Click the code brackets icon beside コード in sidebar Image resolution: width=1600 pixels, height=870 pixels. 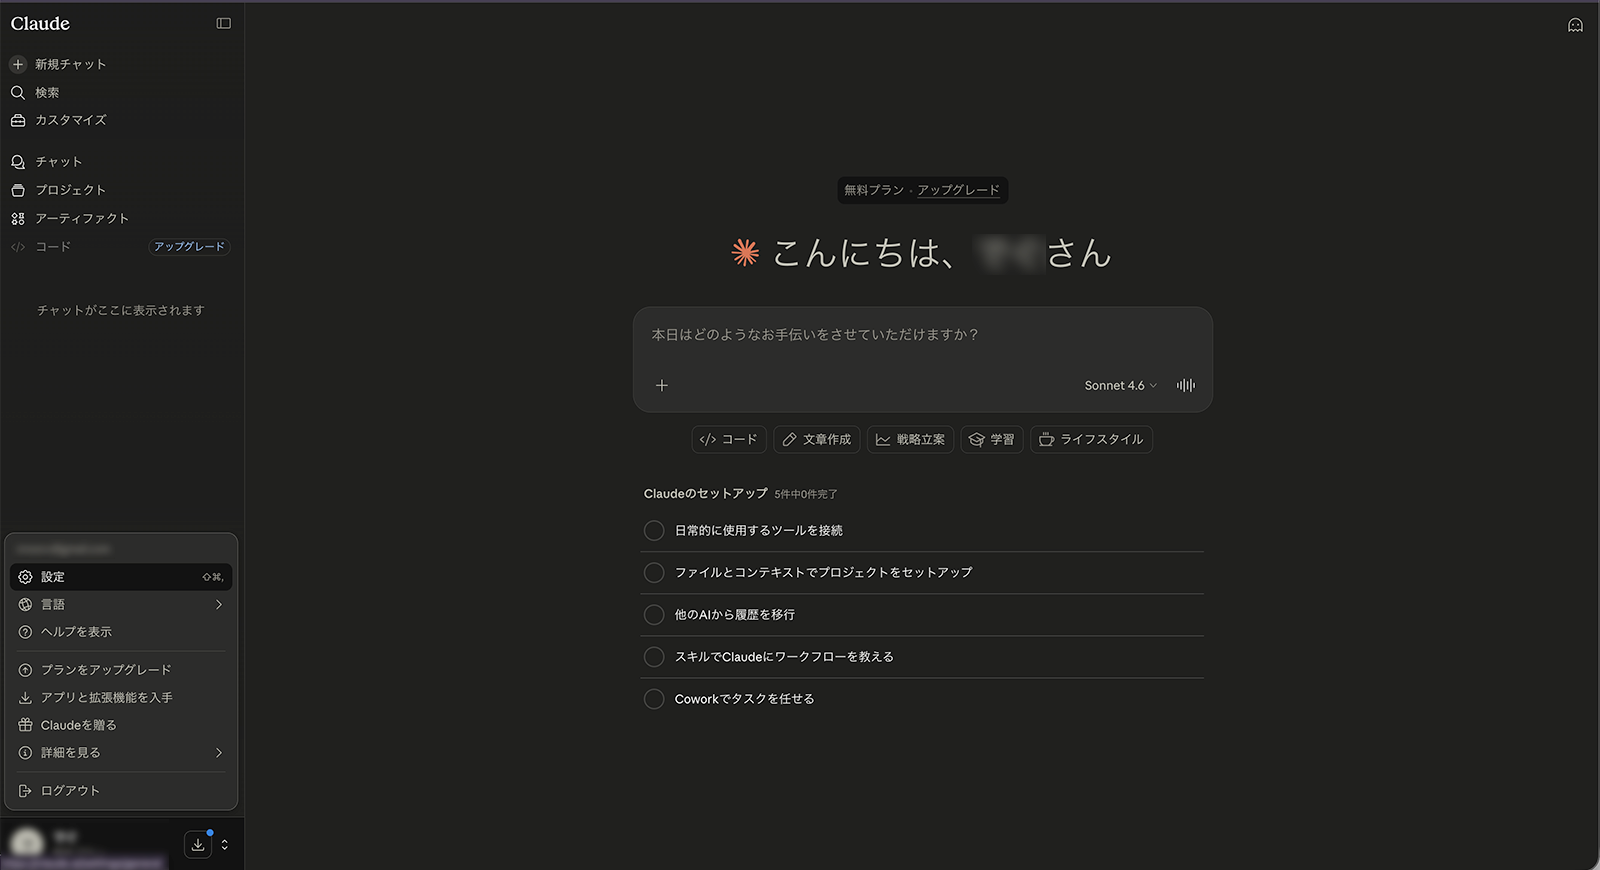(18, 247)
